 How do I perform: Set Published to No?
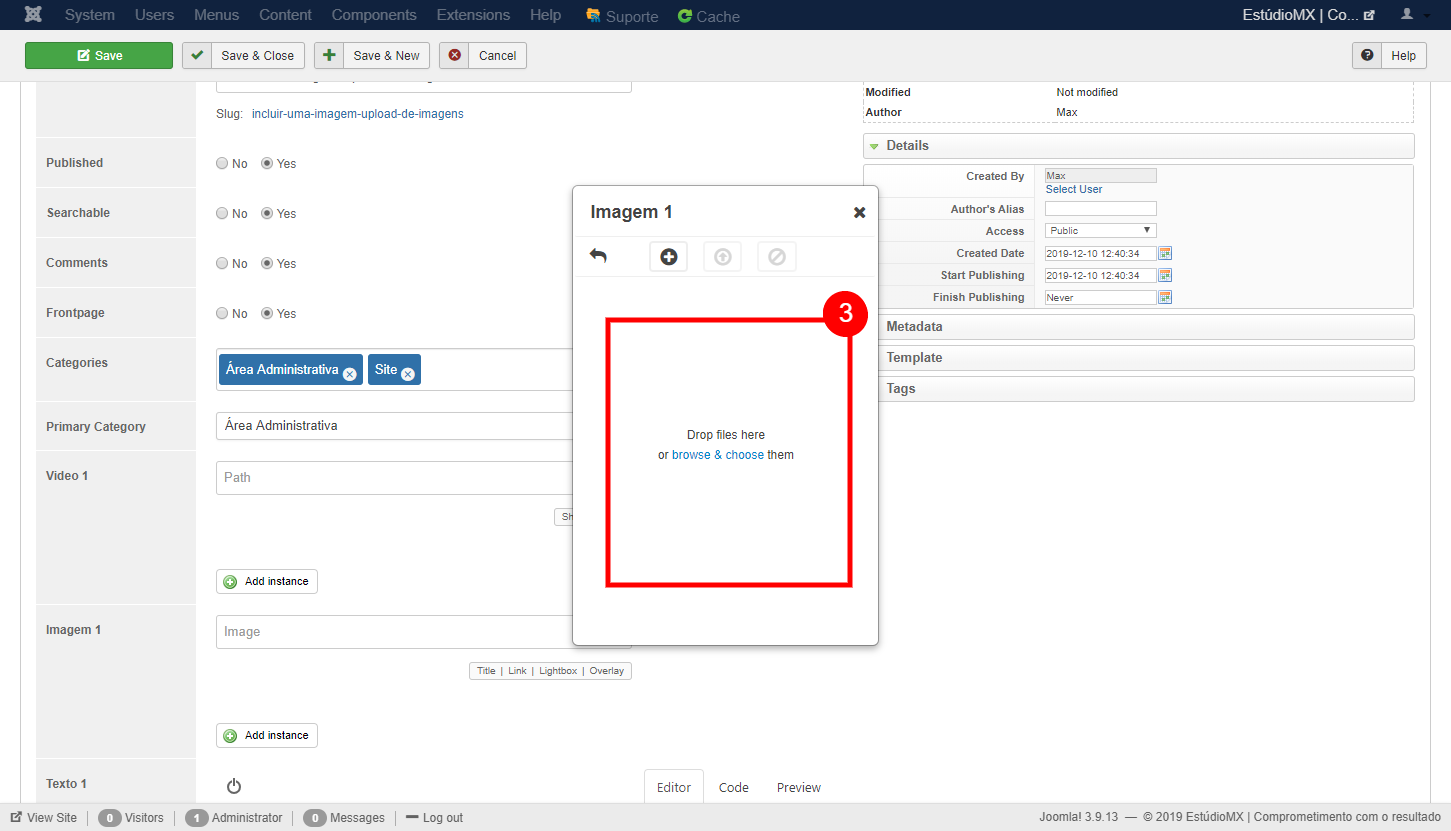pyautogui.click(x=222, y=164)
